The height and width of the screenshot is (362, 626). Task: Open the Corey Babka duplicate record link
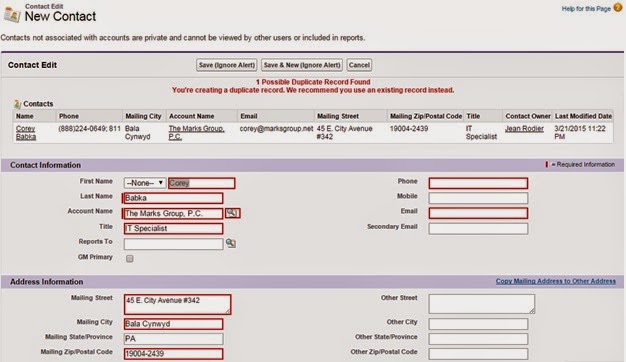[26, 133]
